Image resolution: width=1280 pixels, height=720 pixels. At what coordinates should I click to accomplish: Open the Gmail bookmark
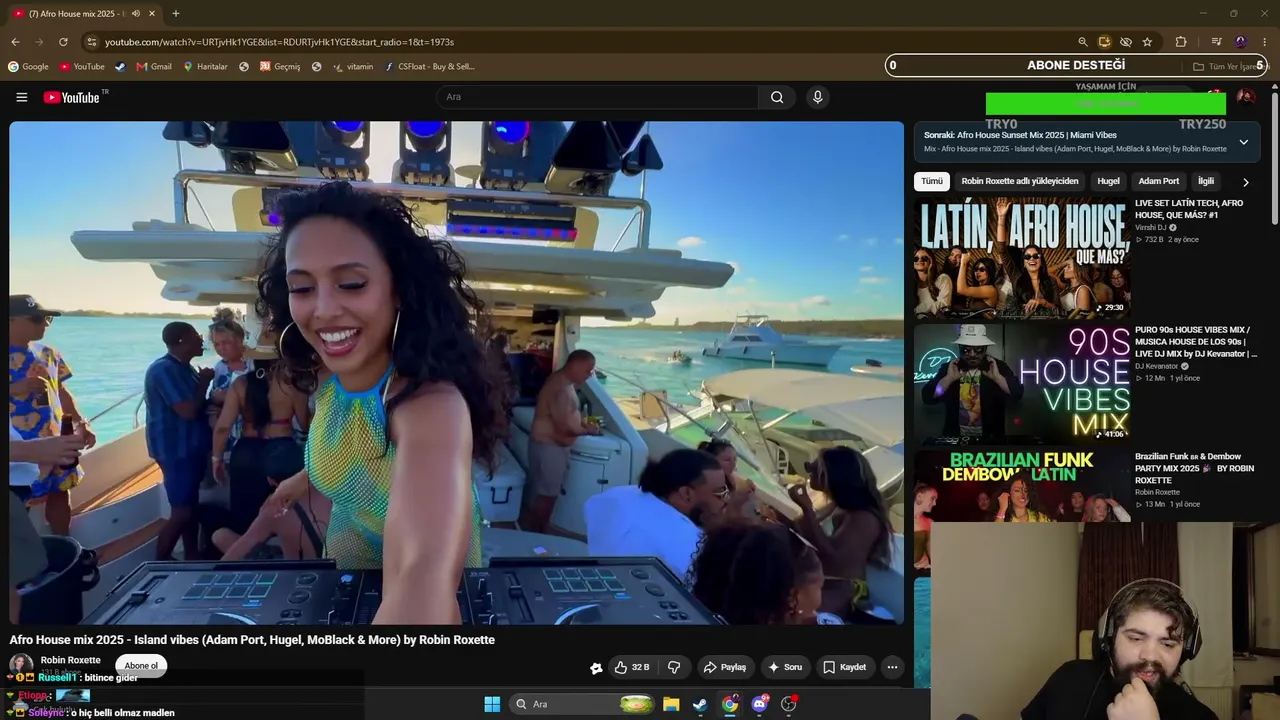[154, 67]
